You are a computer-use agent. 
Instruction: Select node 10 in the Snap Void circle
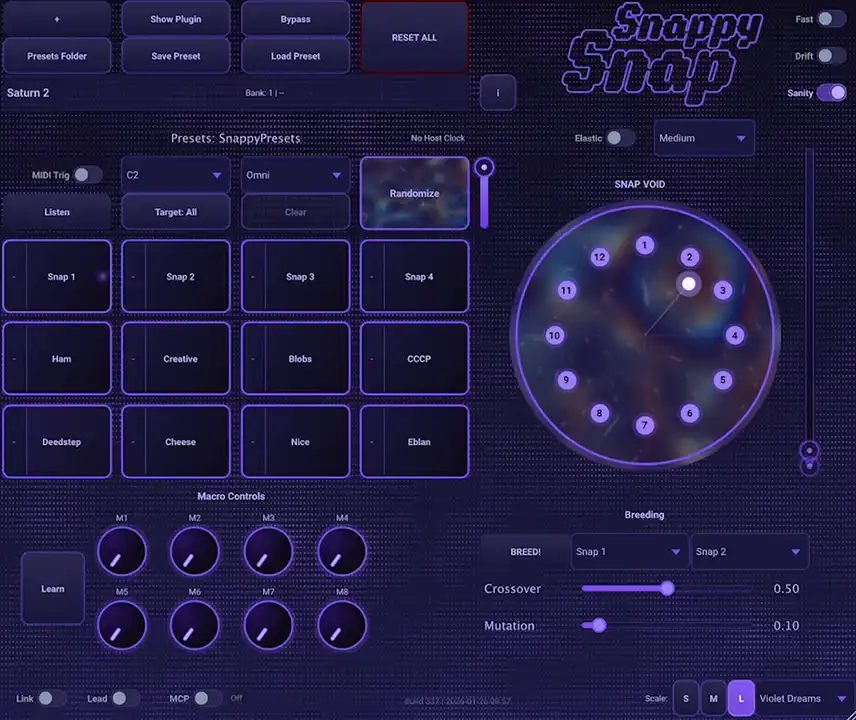(554, 336)
